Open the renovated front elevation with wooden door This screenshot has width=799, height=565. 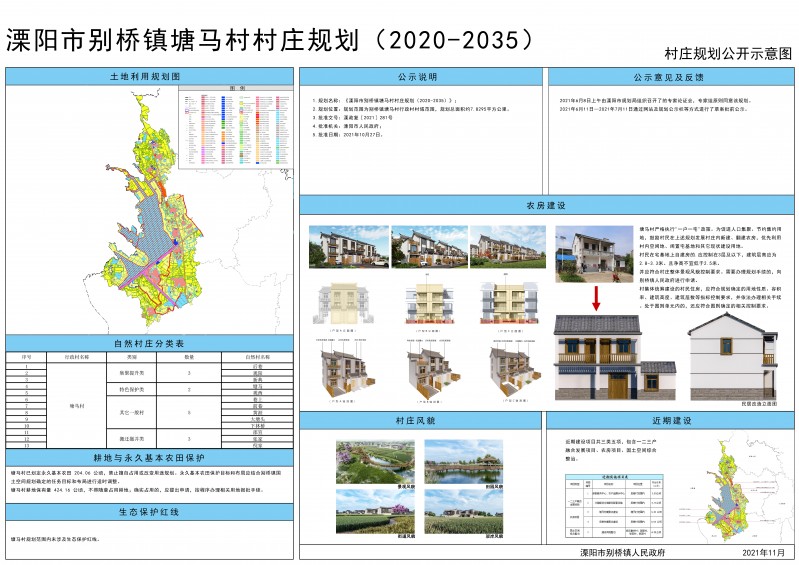615,357
